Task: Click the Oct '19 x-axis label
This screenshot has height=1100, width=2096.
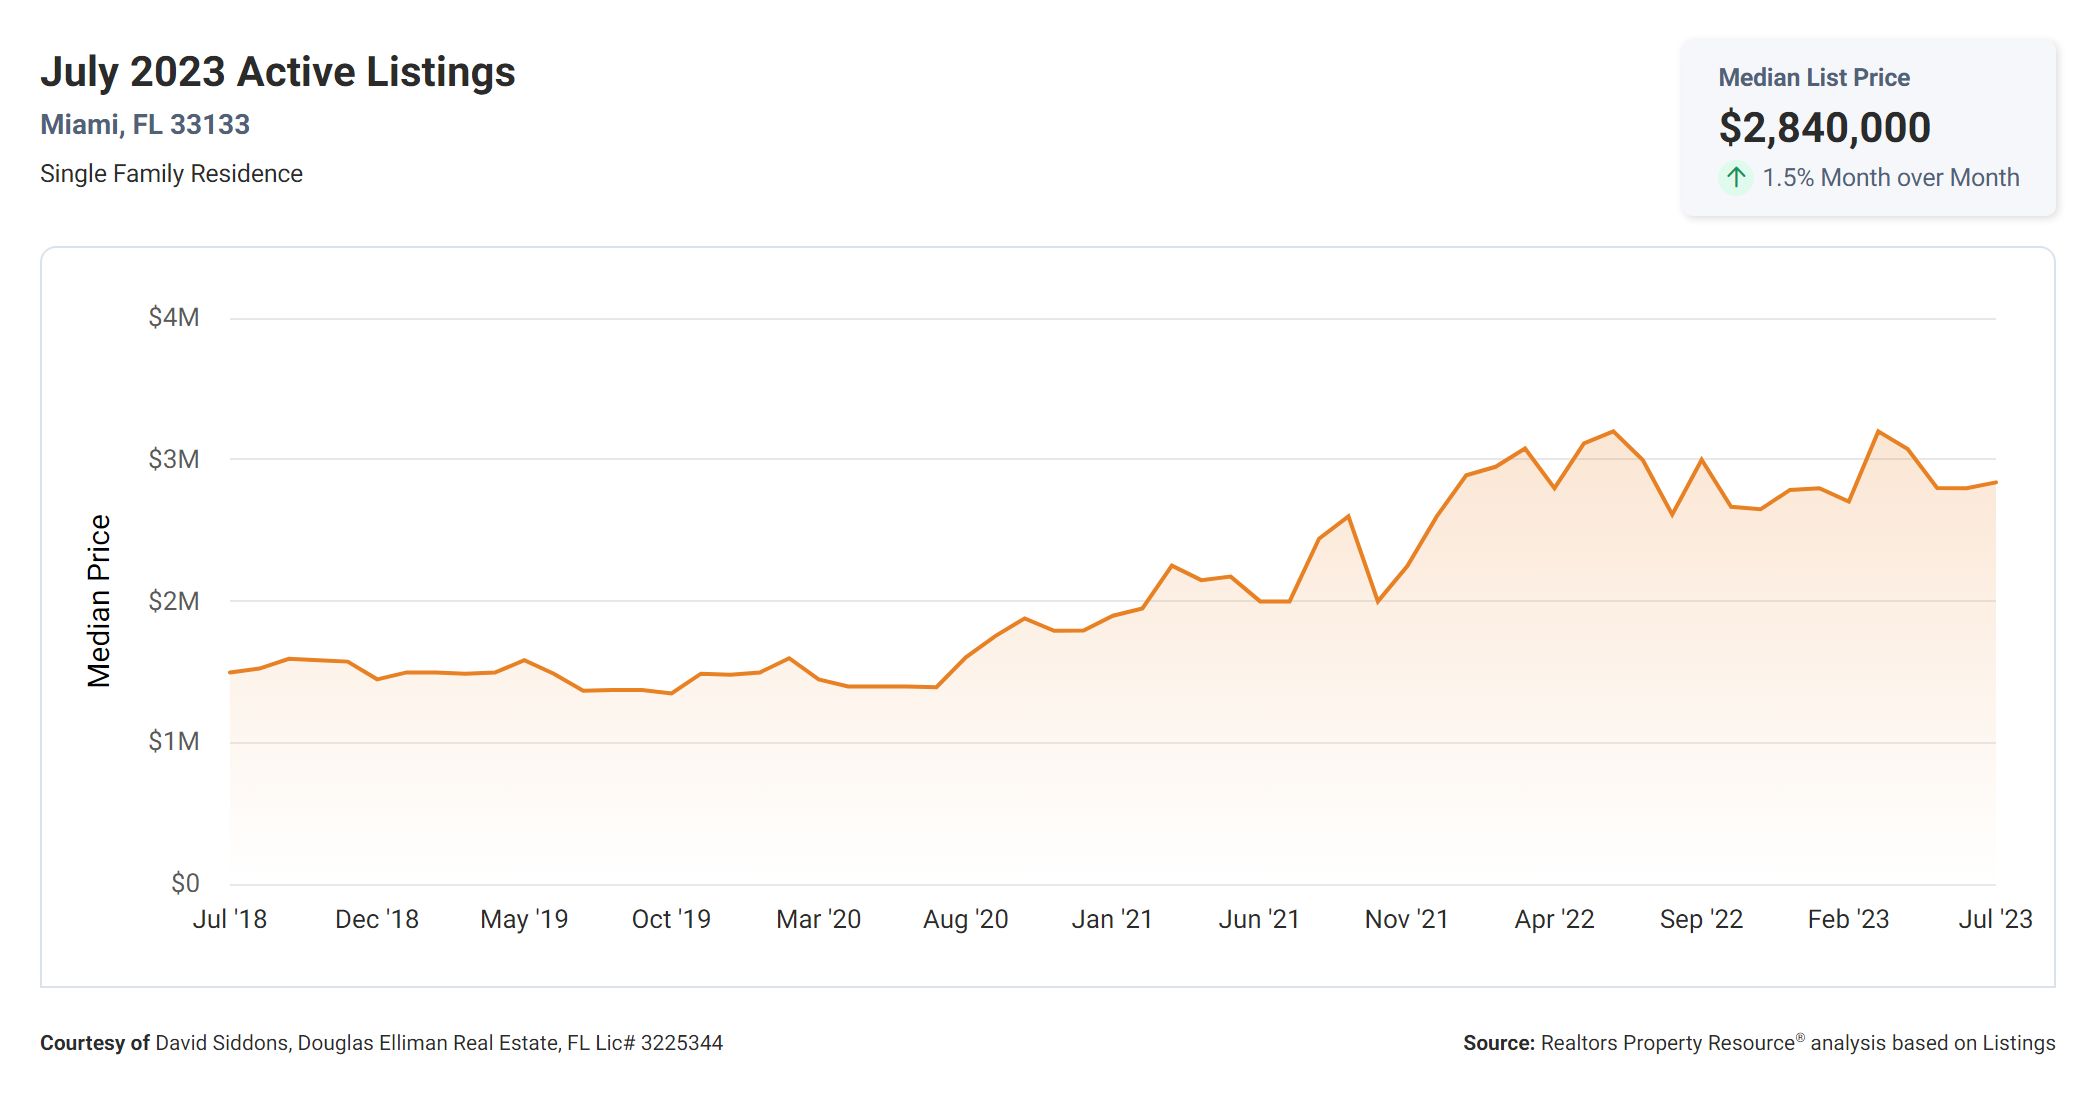Action: [x=671, y=920]
